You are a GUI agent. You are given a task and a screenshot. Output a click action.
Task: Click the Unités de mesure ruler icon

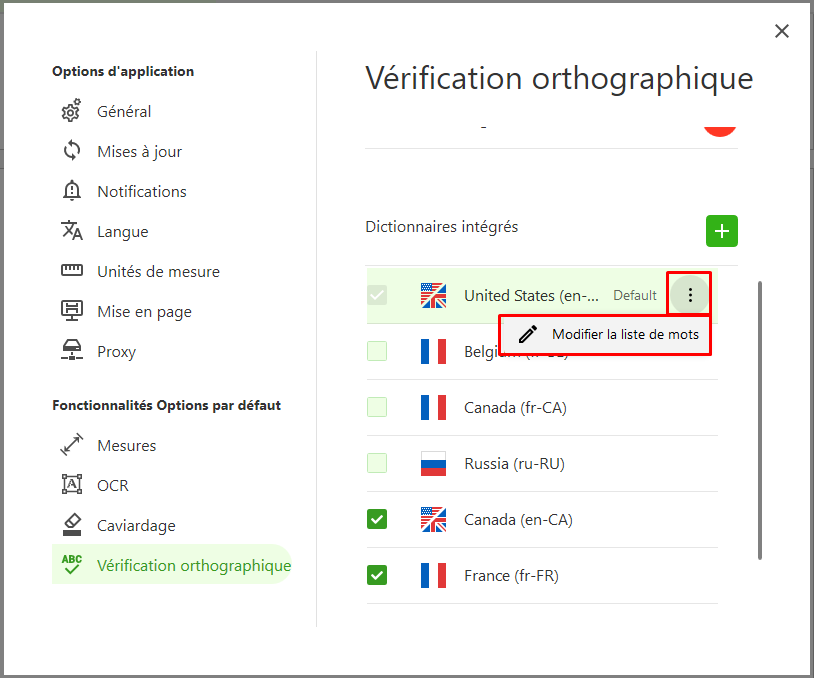click(x=72, y=270)
